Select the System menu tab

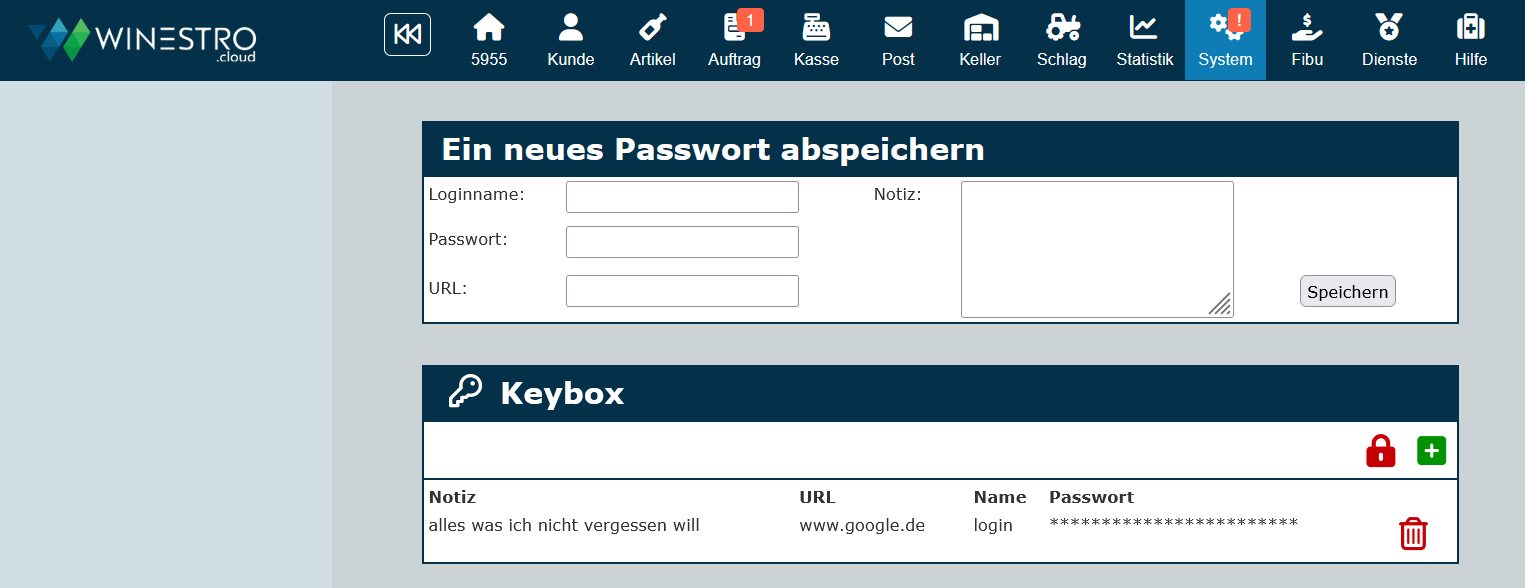click(x=1225, y=40)
